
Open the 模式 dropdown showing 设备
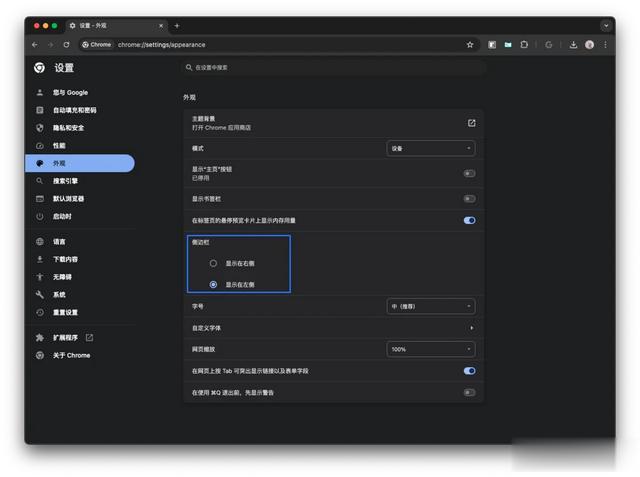coord(431,148)
